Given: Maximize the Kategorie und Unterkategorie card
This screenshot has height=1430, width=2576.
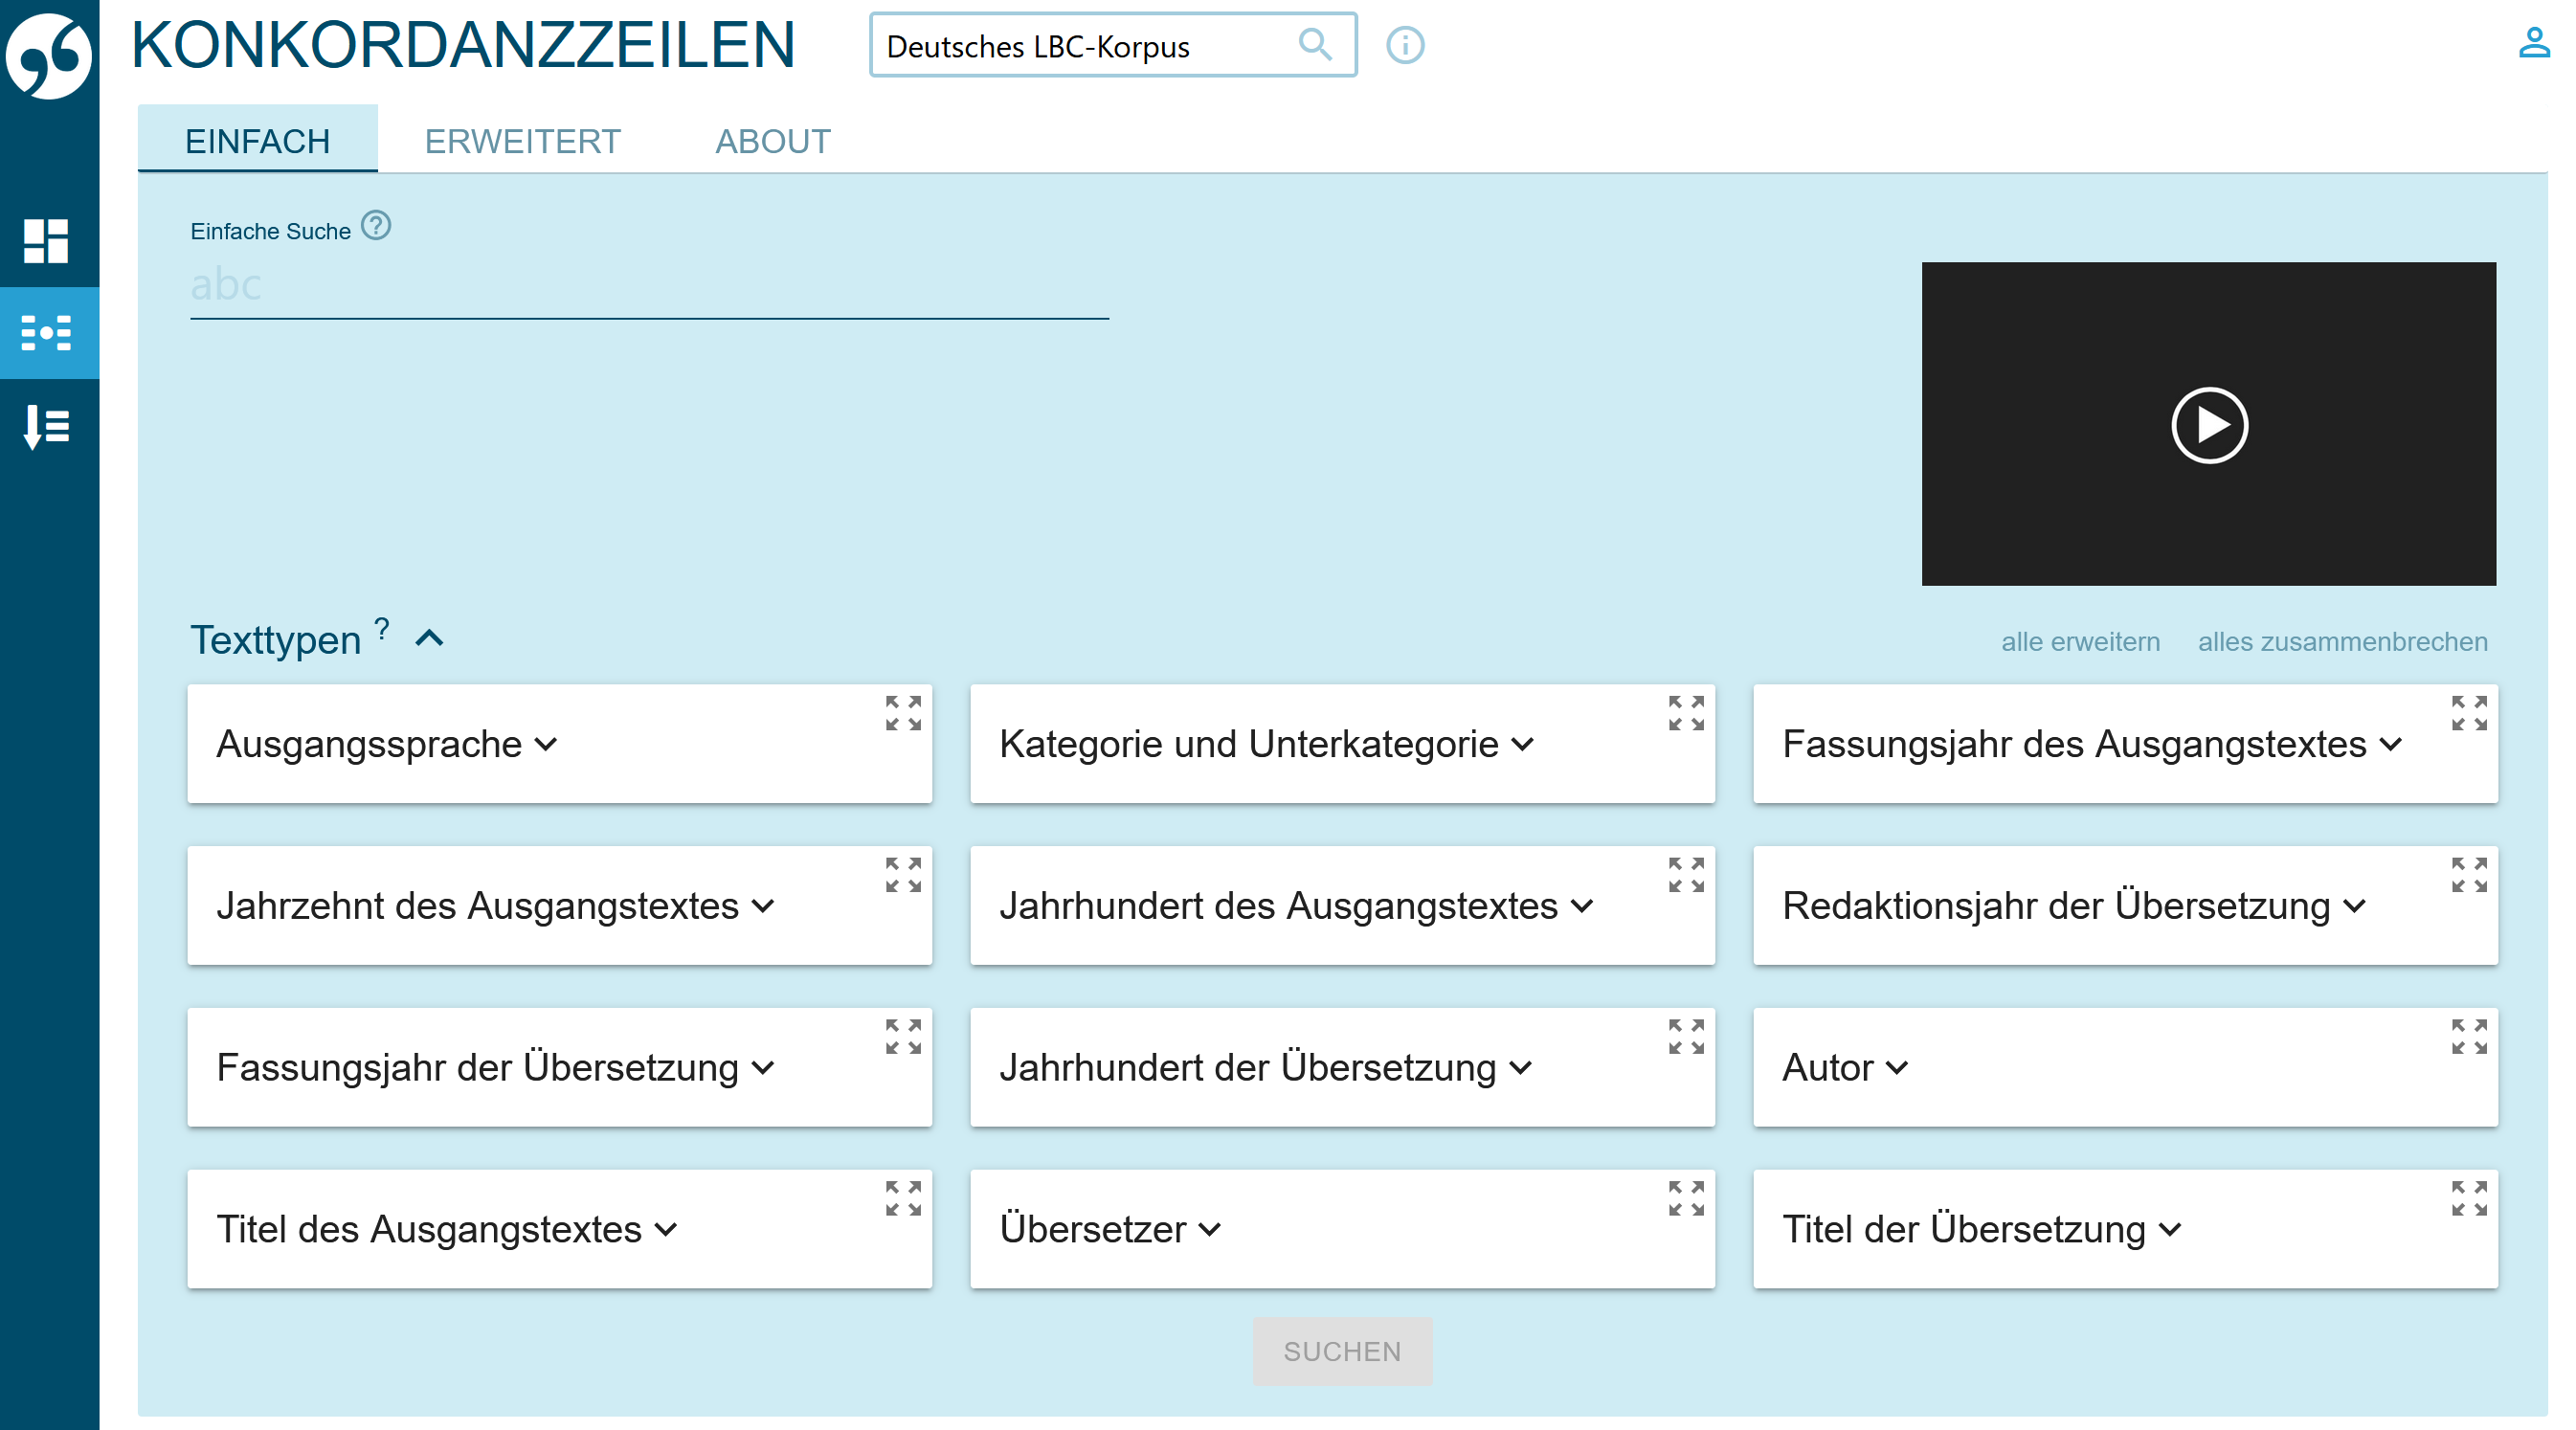Looking at the screenshot, I should [x=1686, y=713].
